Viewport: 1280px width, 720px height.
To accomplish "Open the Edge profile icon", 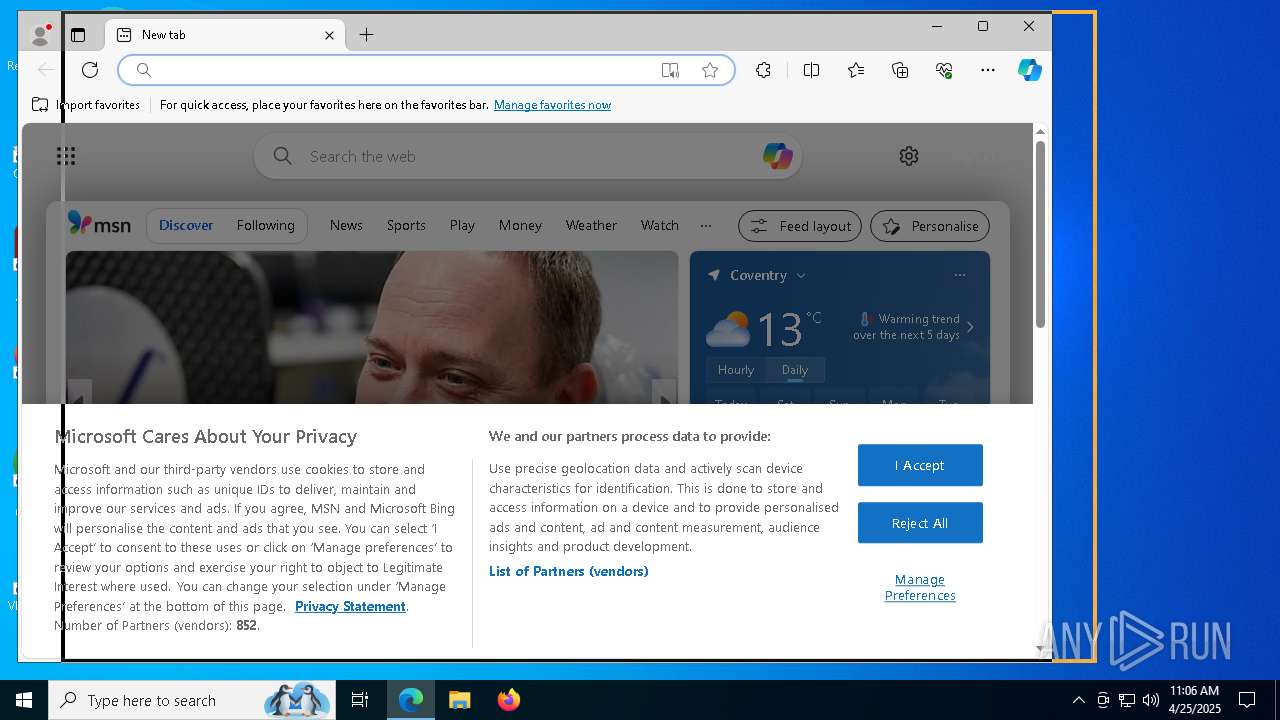I will (x=40, y=35).
